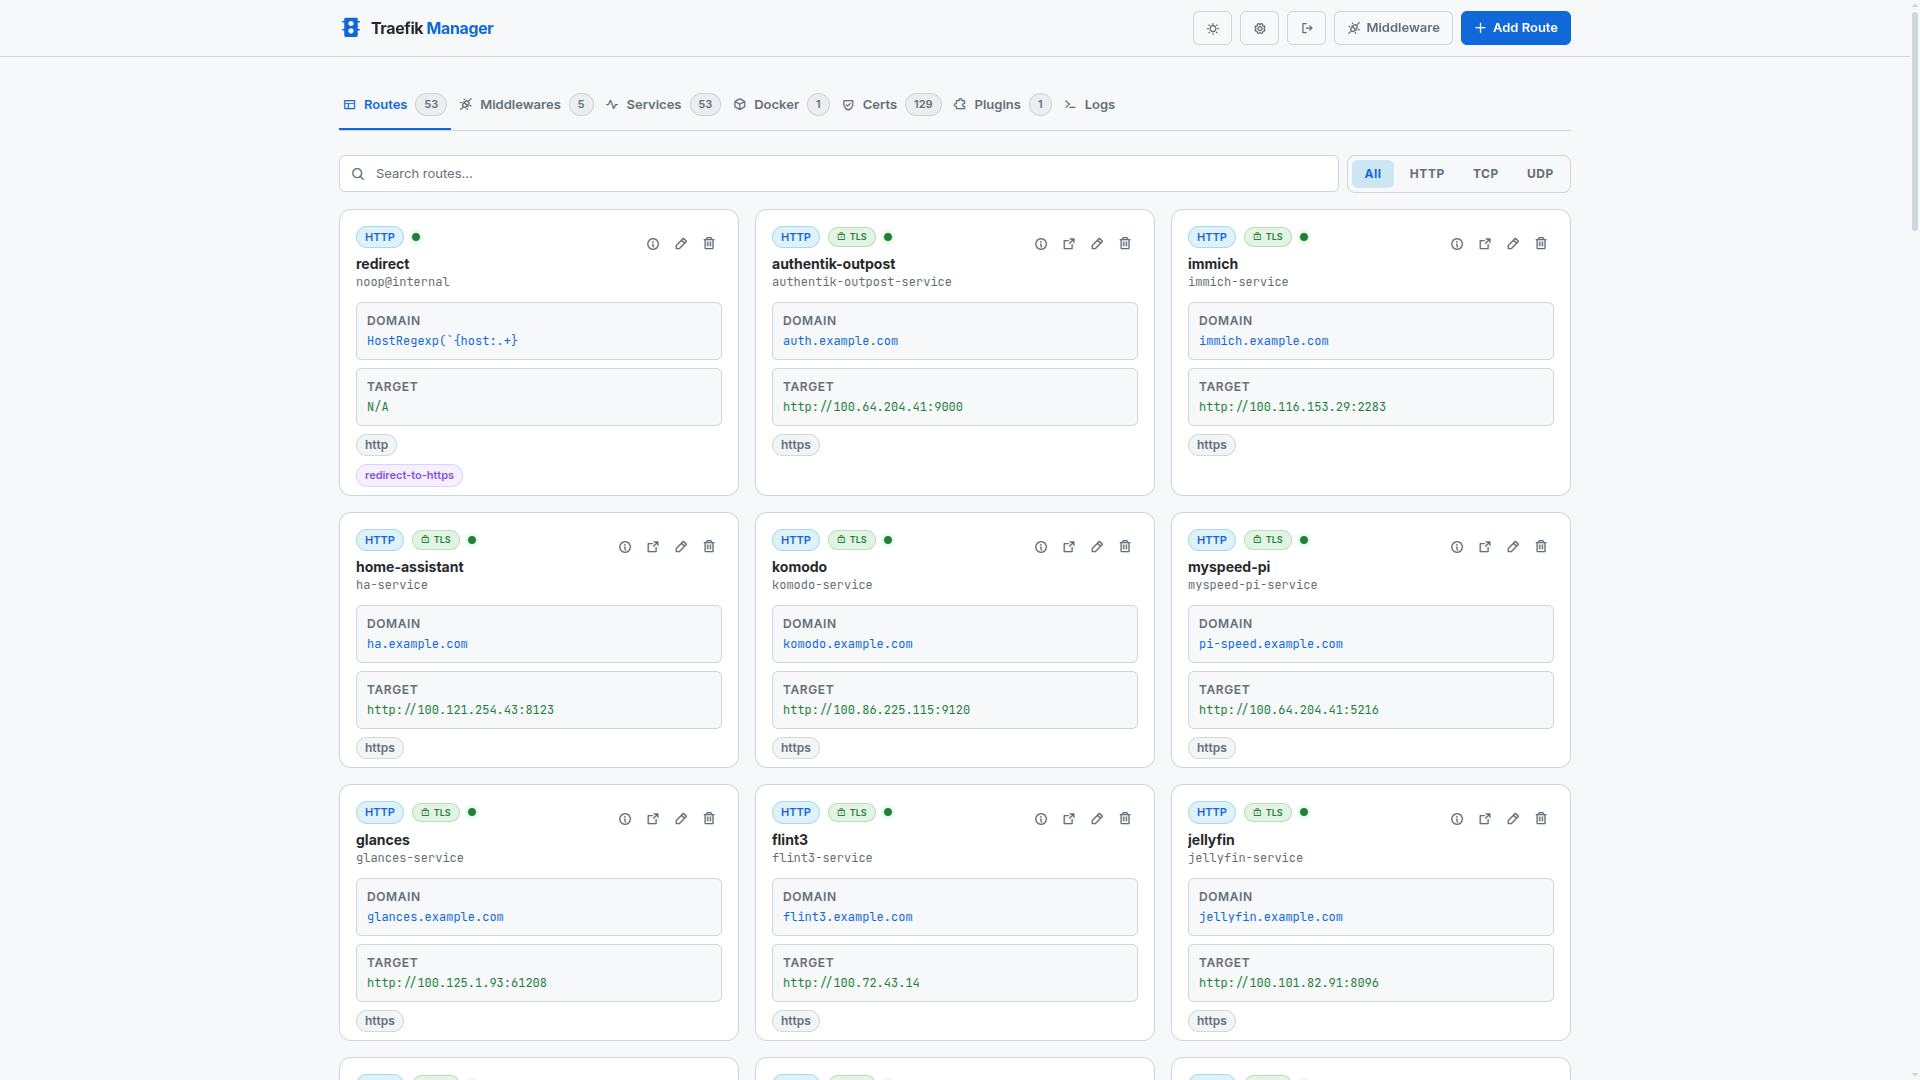Click the settings gear icon in the header
The image size is (1920, 1080).
tap(1259, 28)
